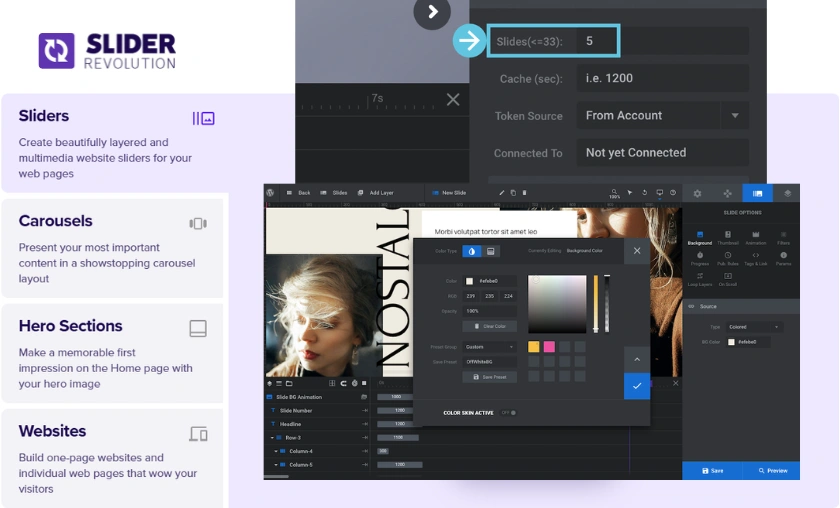Screen dimensions: 840x508
Task: Confirm color with blue checkmark button
Action: (x=637, y=386)
